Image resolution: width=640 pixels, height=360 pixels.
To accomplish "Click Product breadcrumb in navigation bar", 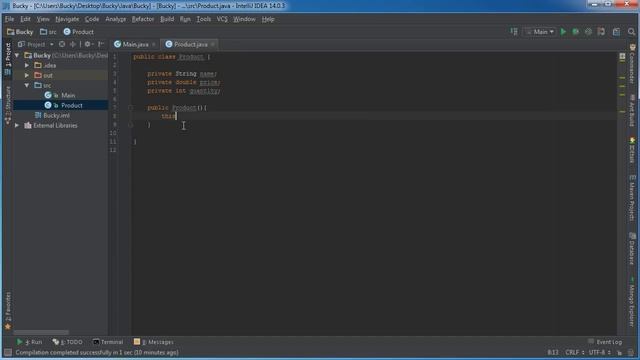I will coord(78,31).
